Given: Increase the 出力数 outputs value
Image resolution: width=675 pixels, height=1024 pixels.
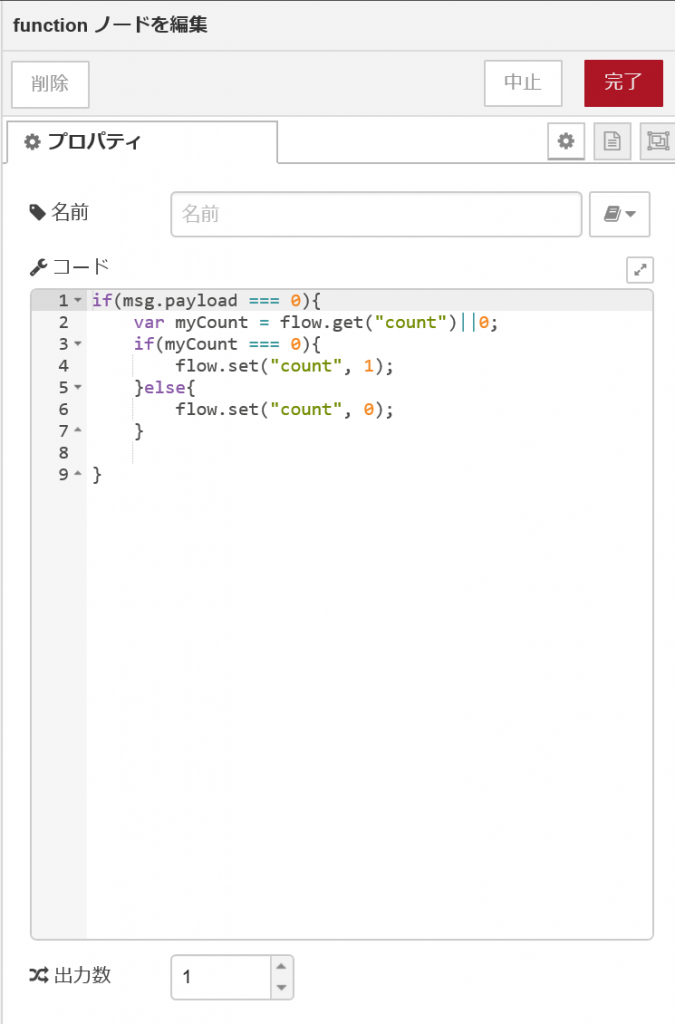Looking at the screenshot, I should coord(282,966).
